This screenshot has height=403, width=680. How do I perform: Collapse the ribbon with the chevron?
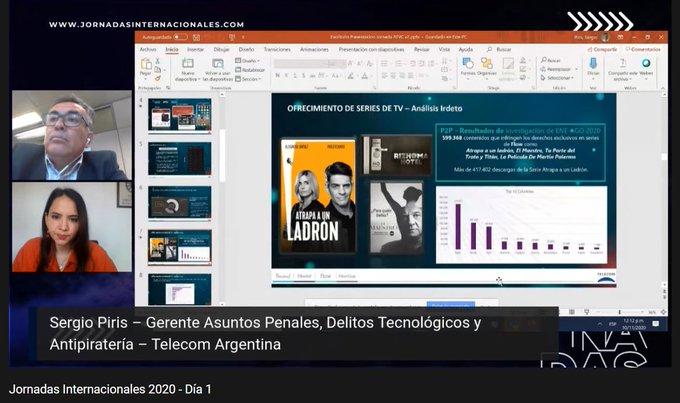pyautogui.click(x=663, y=88)
